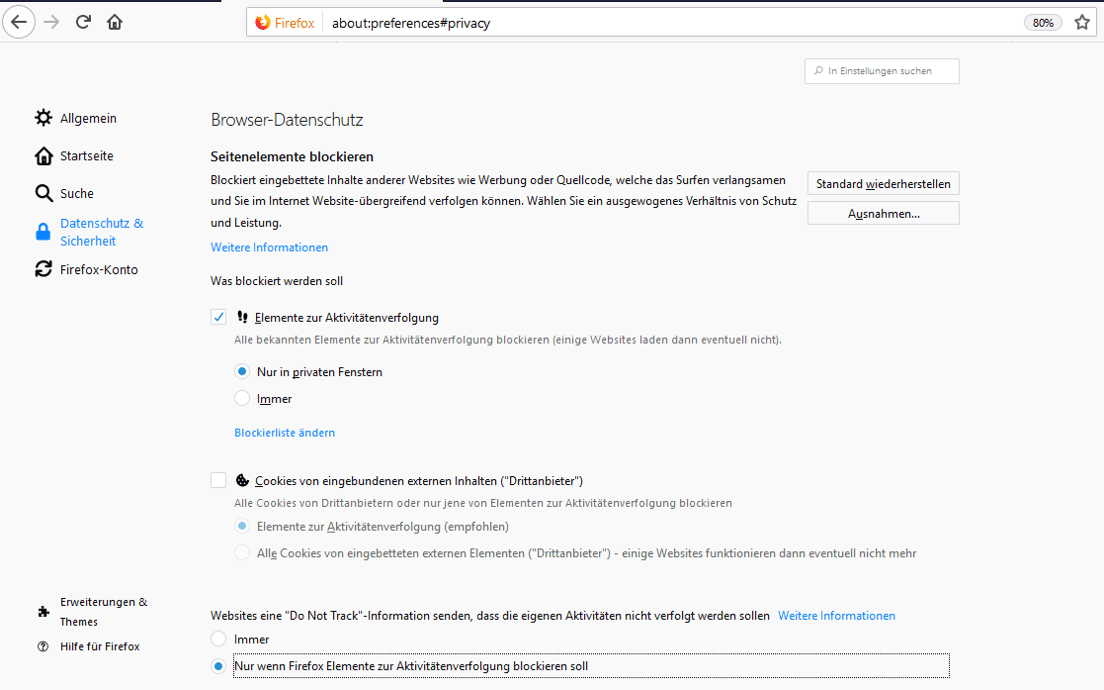Select Datenschutz & Sicherheit category

tap(89, 232)
